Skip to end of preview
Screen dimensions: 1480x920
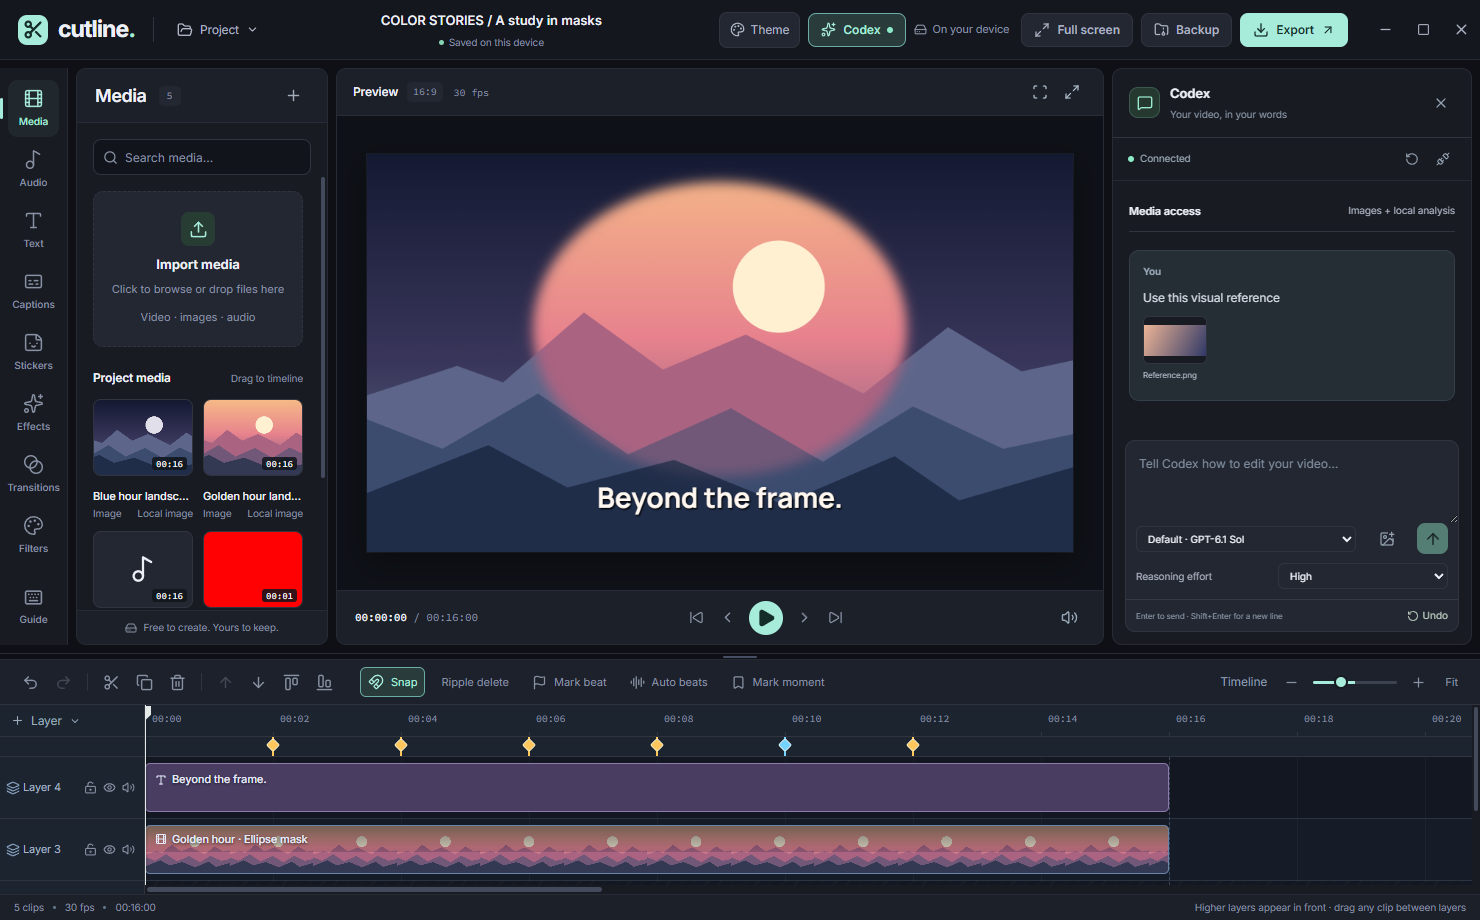click(836, 618)
